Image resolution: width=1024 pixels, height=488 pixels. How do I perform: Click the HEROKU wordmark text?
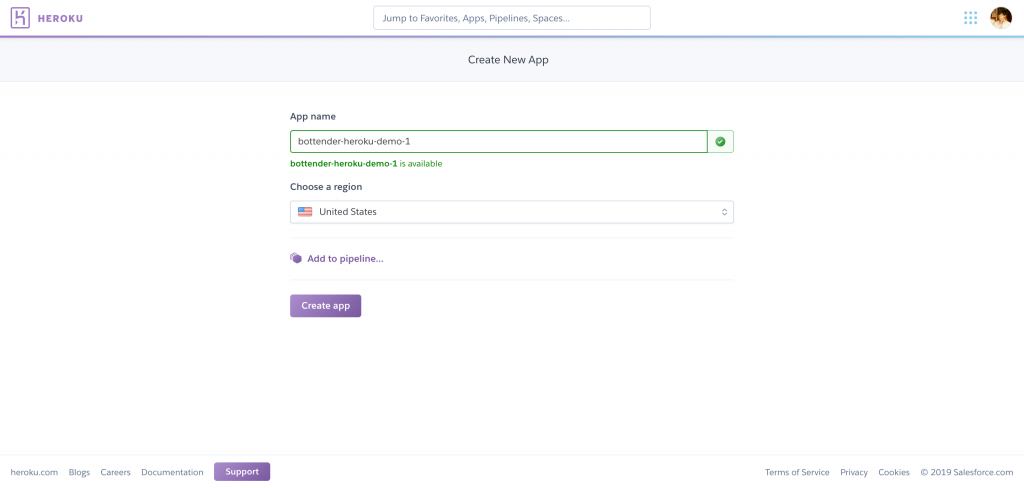click(60, 18)
